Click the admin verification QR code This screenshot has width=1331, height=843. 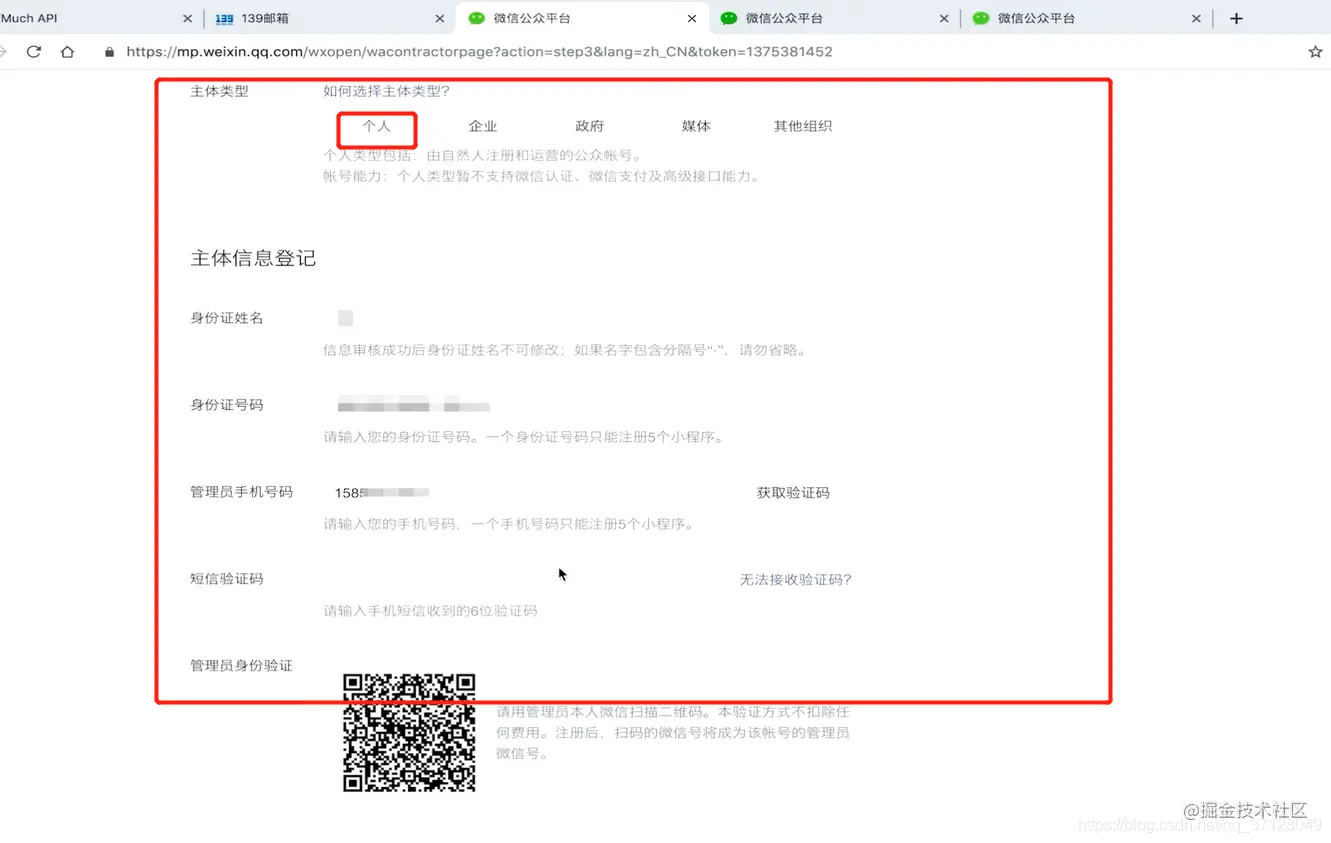click(x=409, y=733)
